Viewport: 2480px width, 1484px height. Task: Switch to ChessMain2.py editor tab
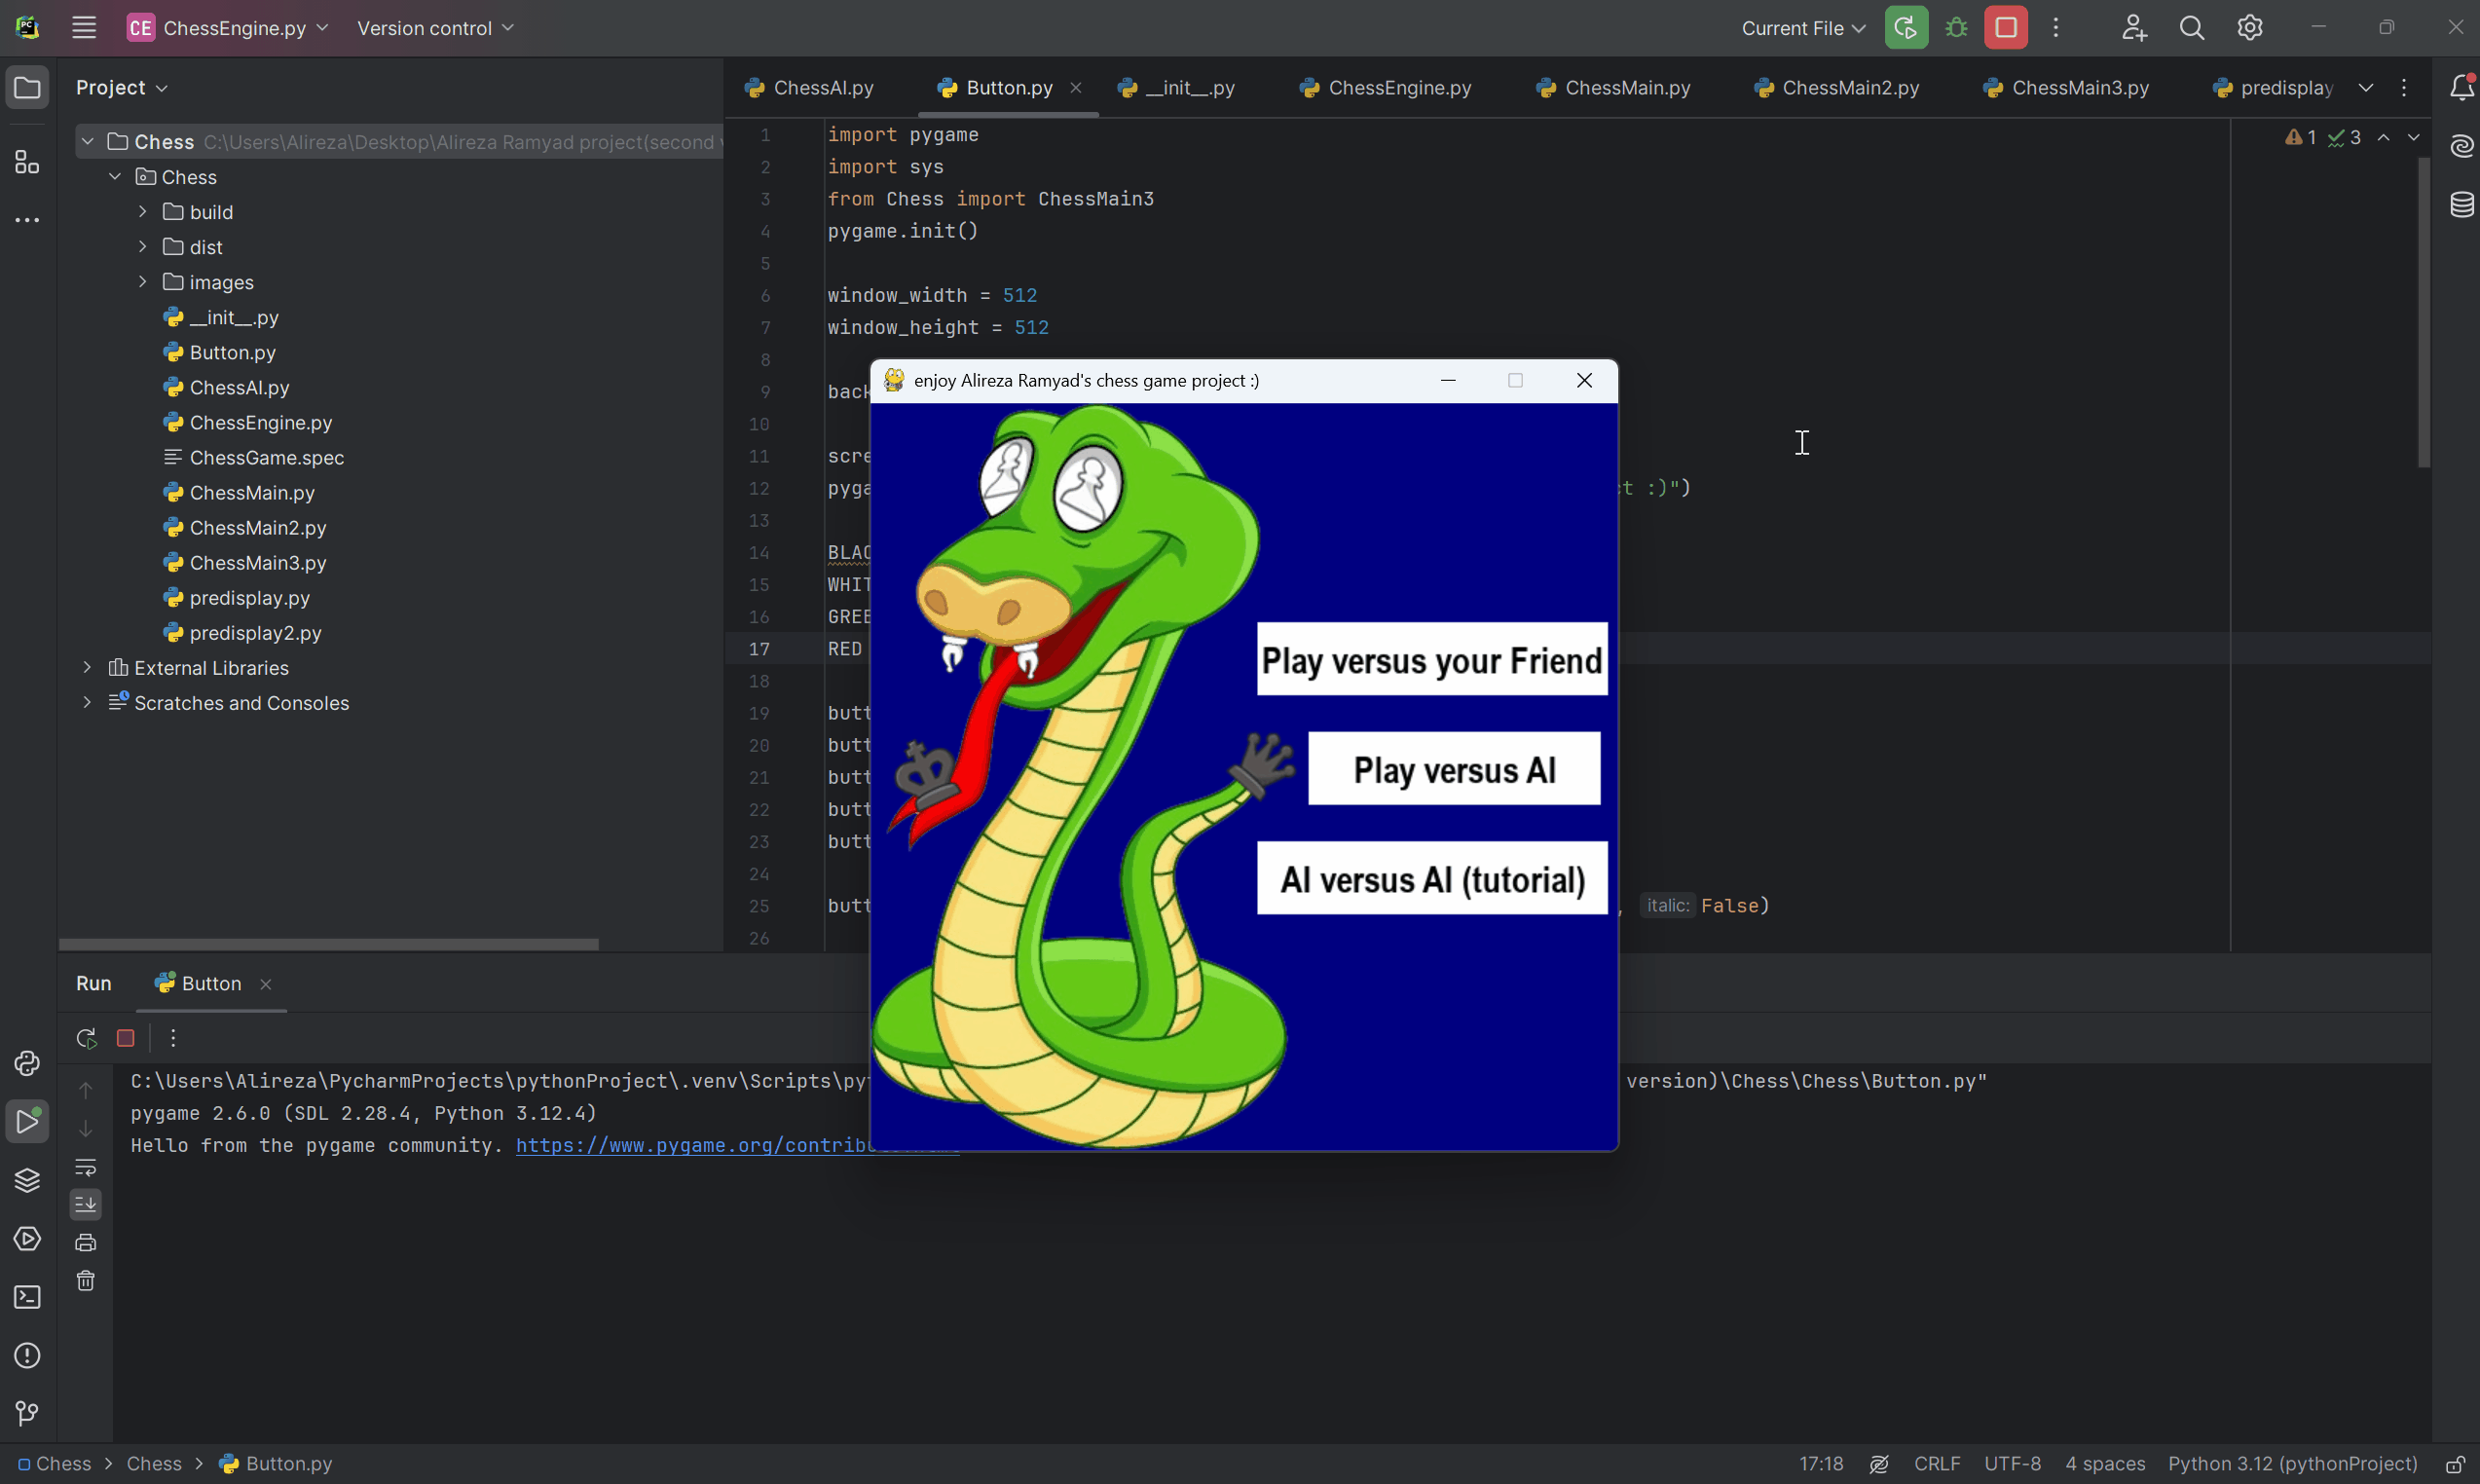(1837, 88)
